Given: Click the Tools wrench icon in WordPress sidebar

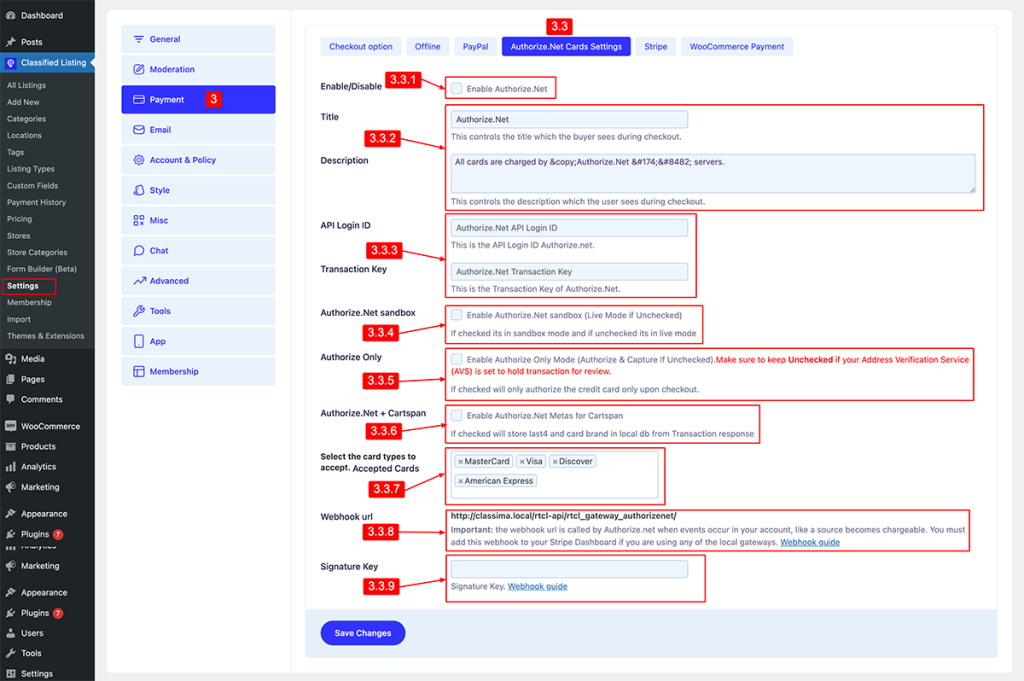Looking at the screenshot, I should click(10, 653).
